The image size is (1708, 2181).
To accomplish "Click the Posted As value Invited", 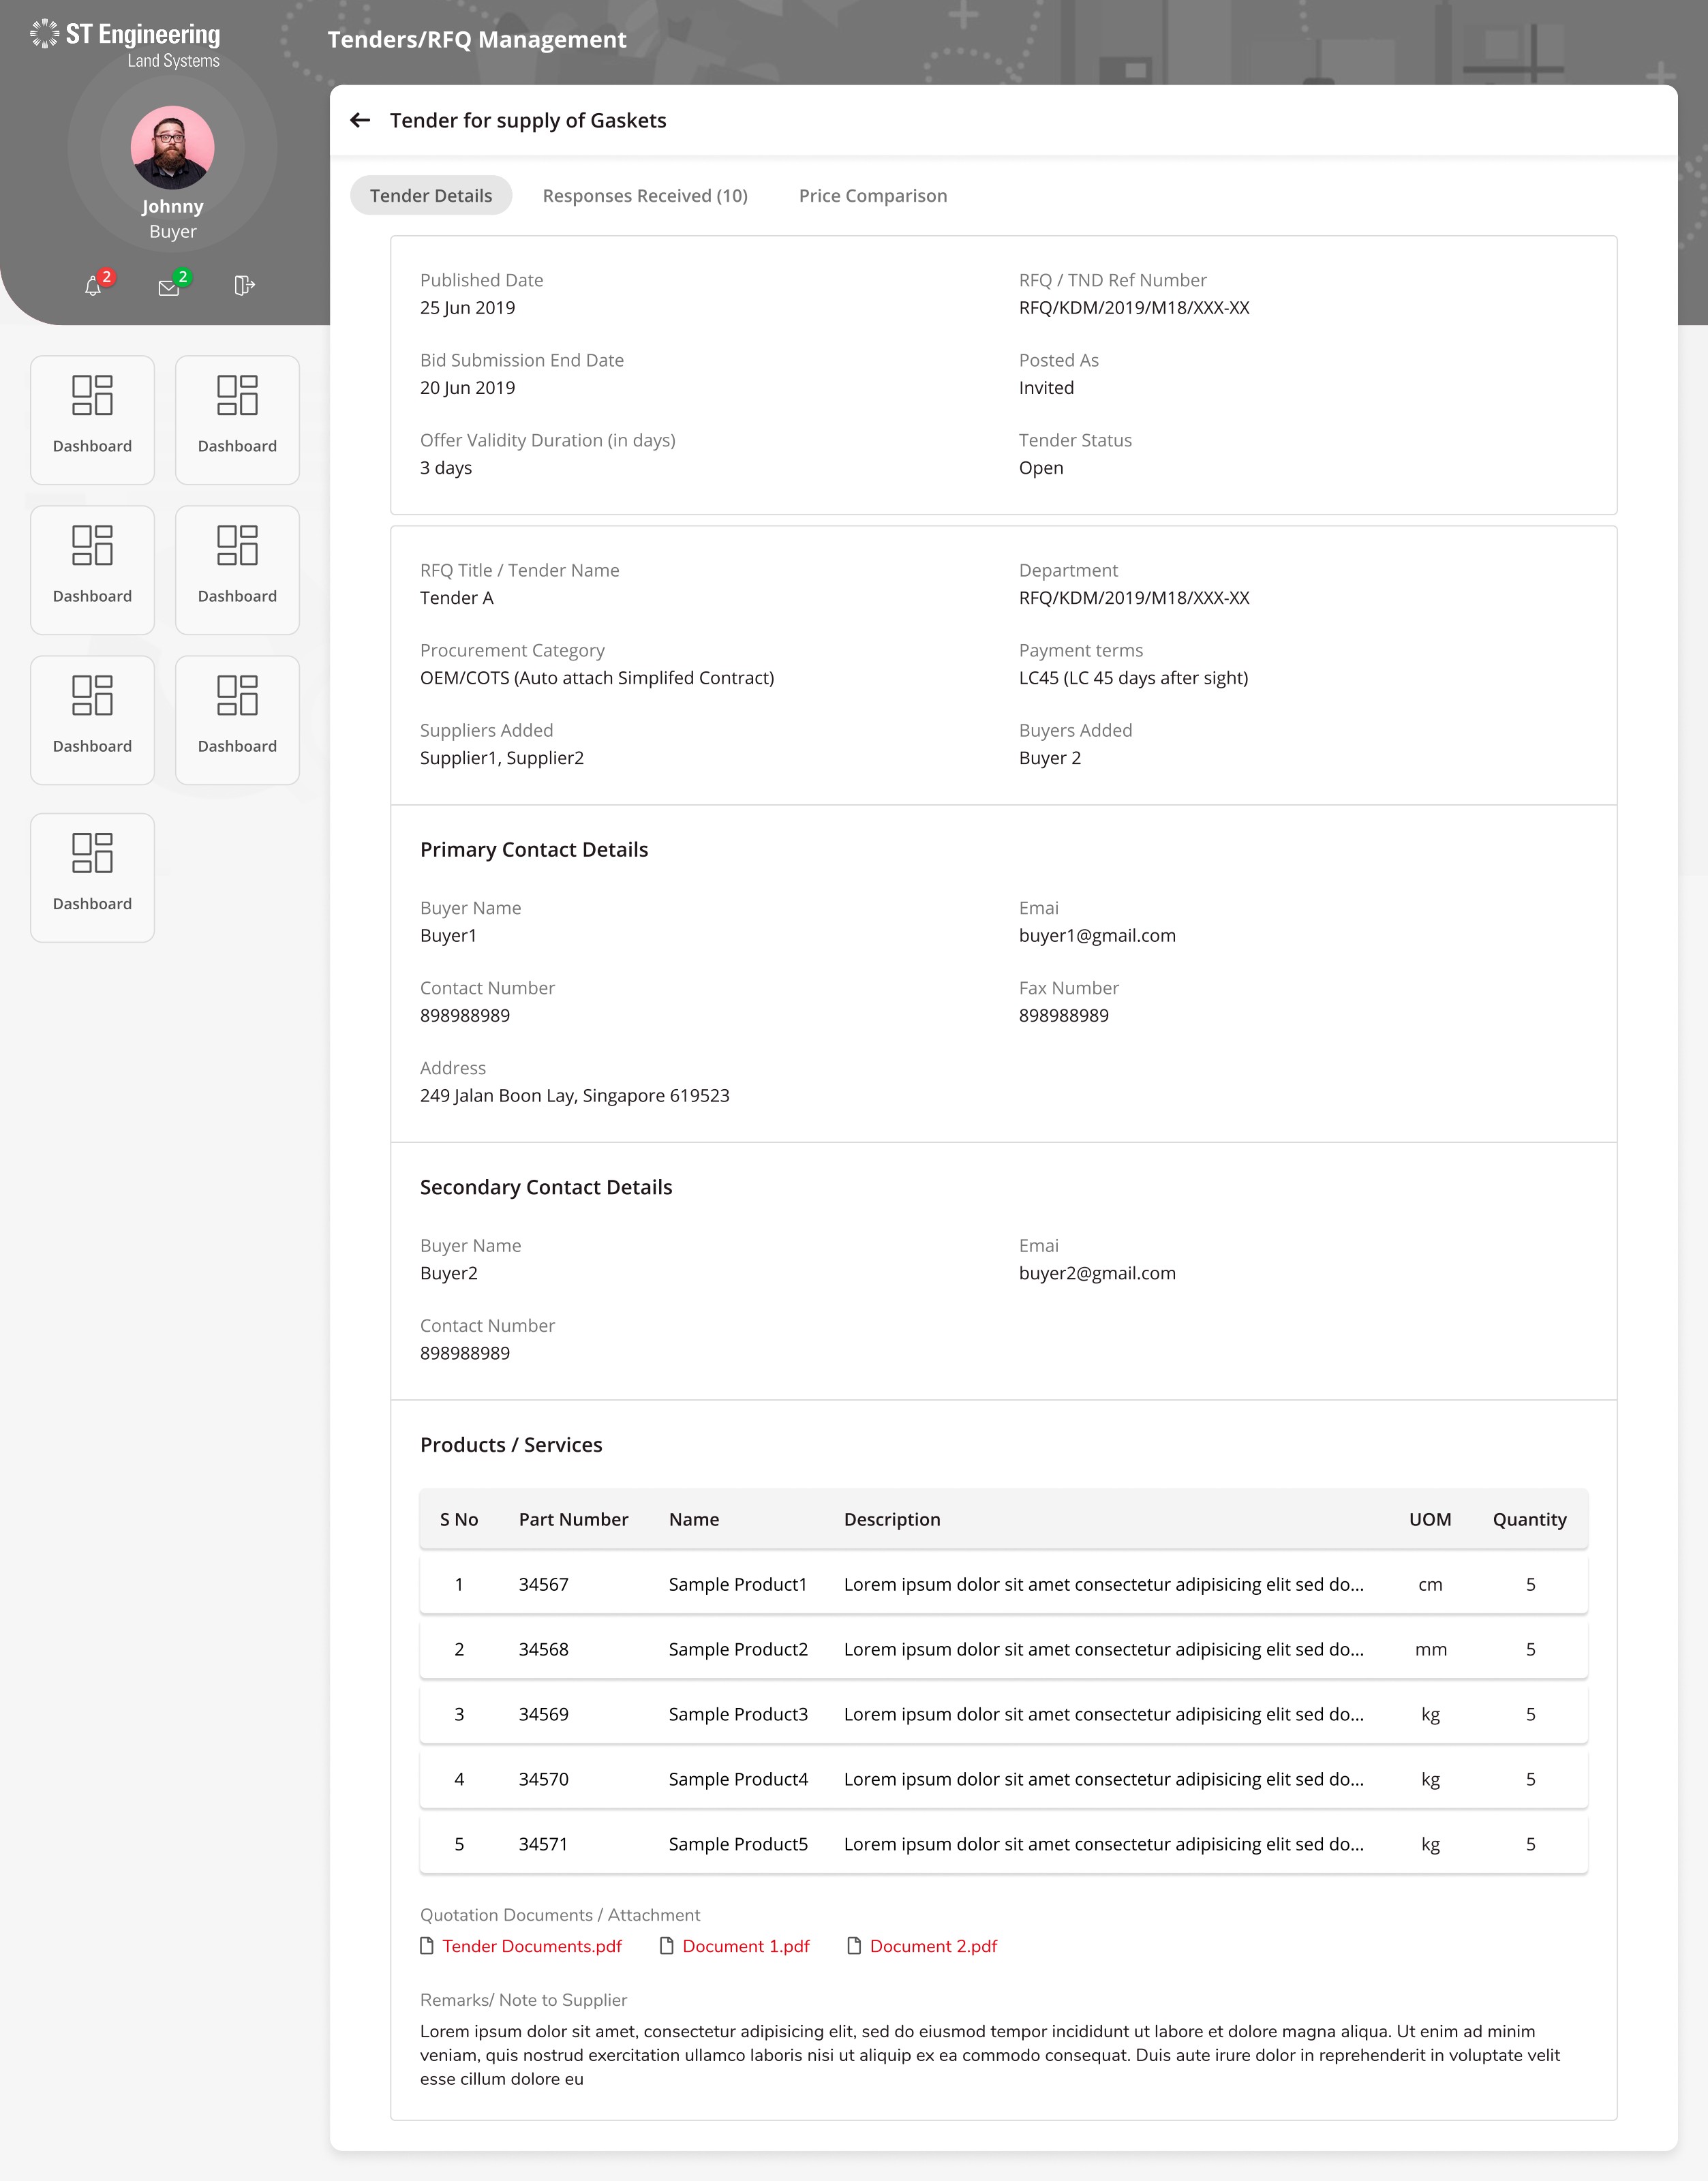I will (1046, 387).
